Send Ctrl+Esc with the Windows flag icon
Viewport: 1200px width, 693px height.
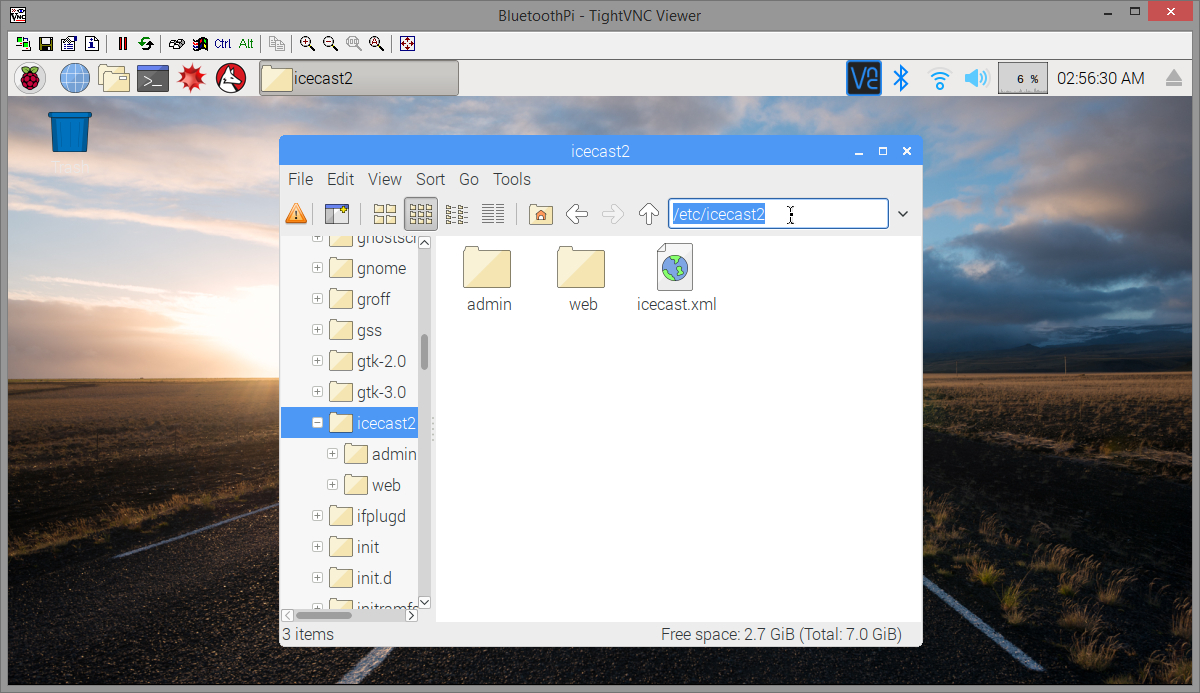click(x=200, y=44)
